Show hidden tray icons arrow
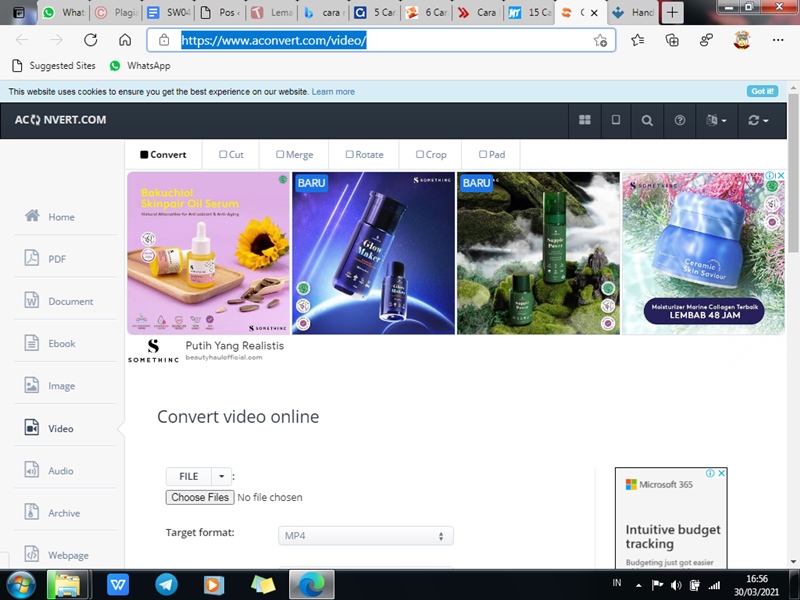Viewport: 800px width, 600px height. 638,586
